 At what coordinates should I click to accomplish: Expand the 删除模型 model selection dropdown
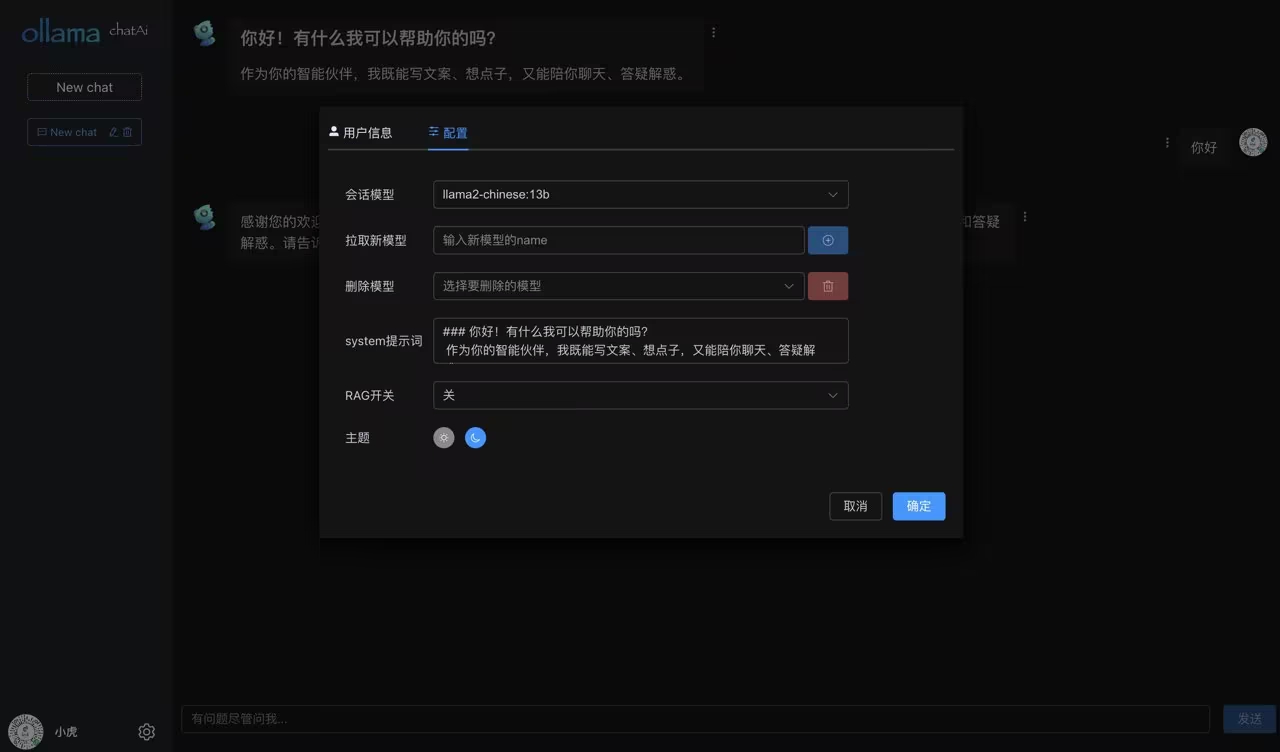click(x=618, y=286)
